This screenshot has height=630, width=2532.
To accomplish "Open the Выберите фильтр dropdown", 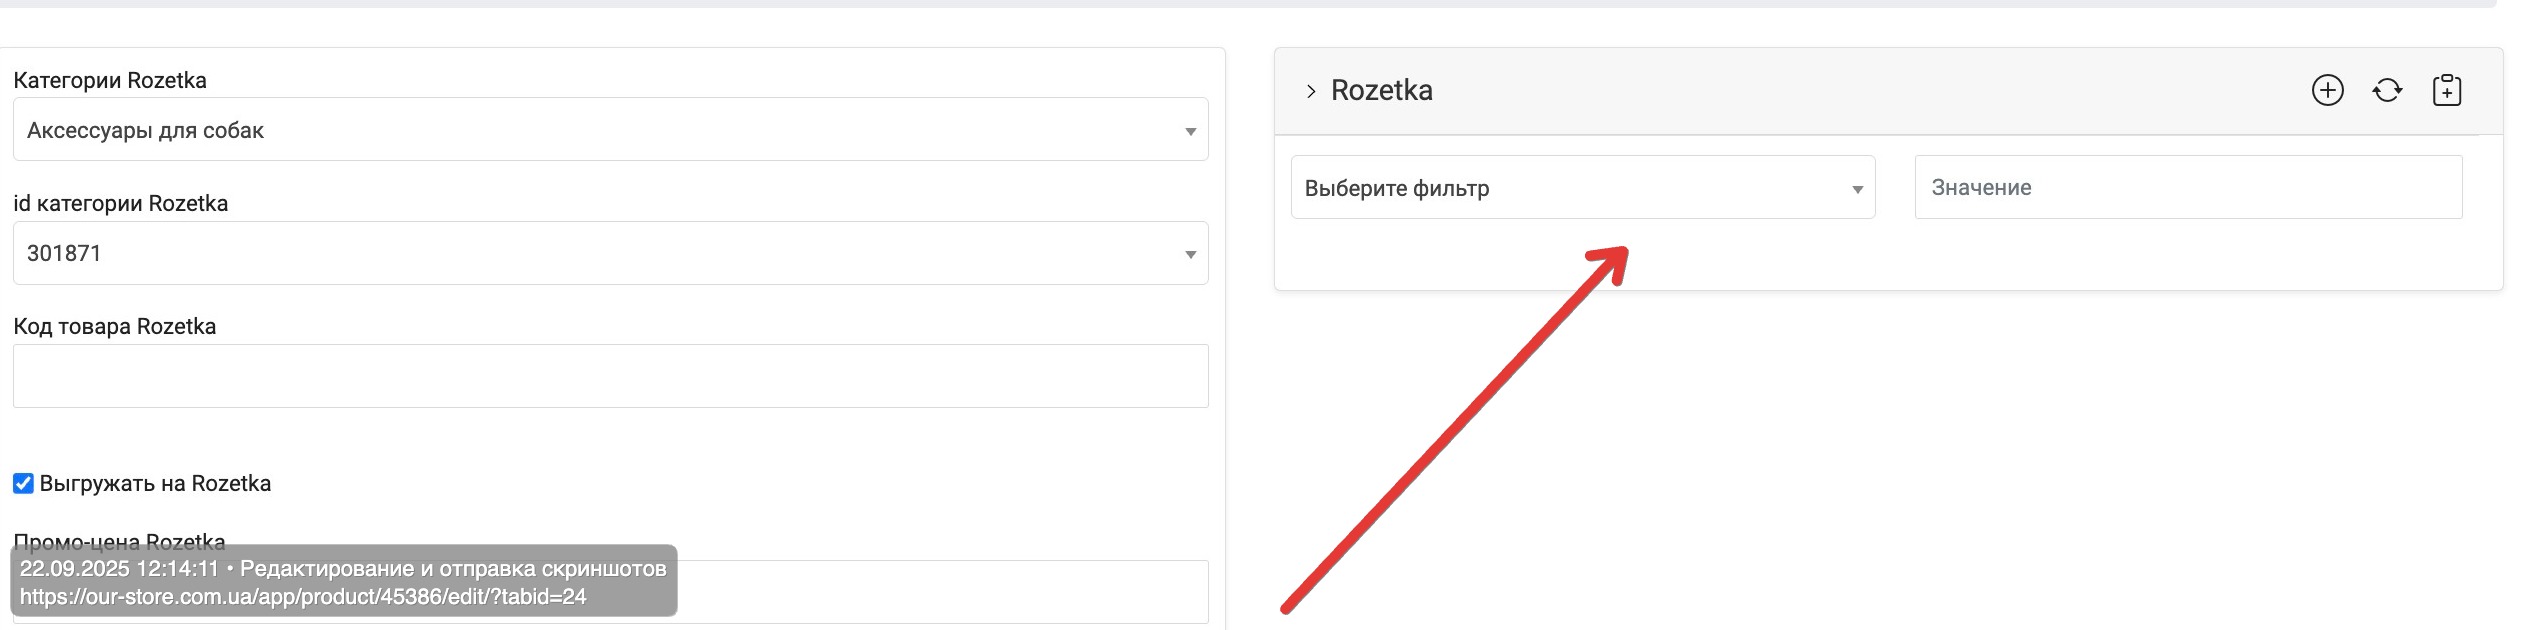I will point(1582,187).
